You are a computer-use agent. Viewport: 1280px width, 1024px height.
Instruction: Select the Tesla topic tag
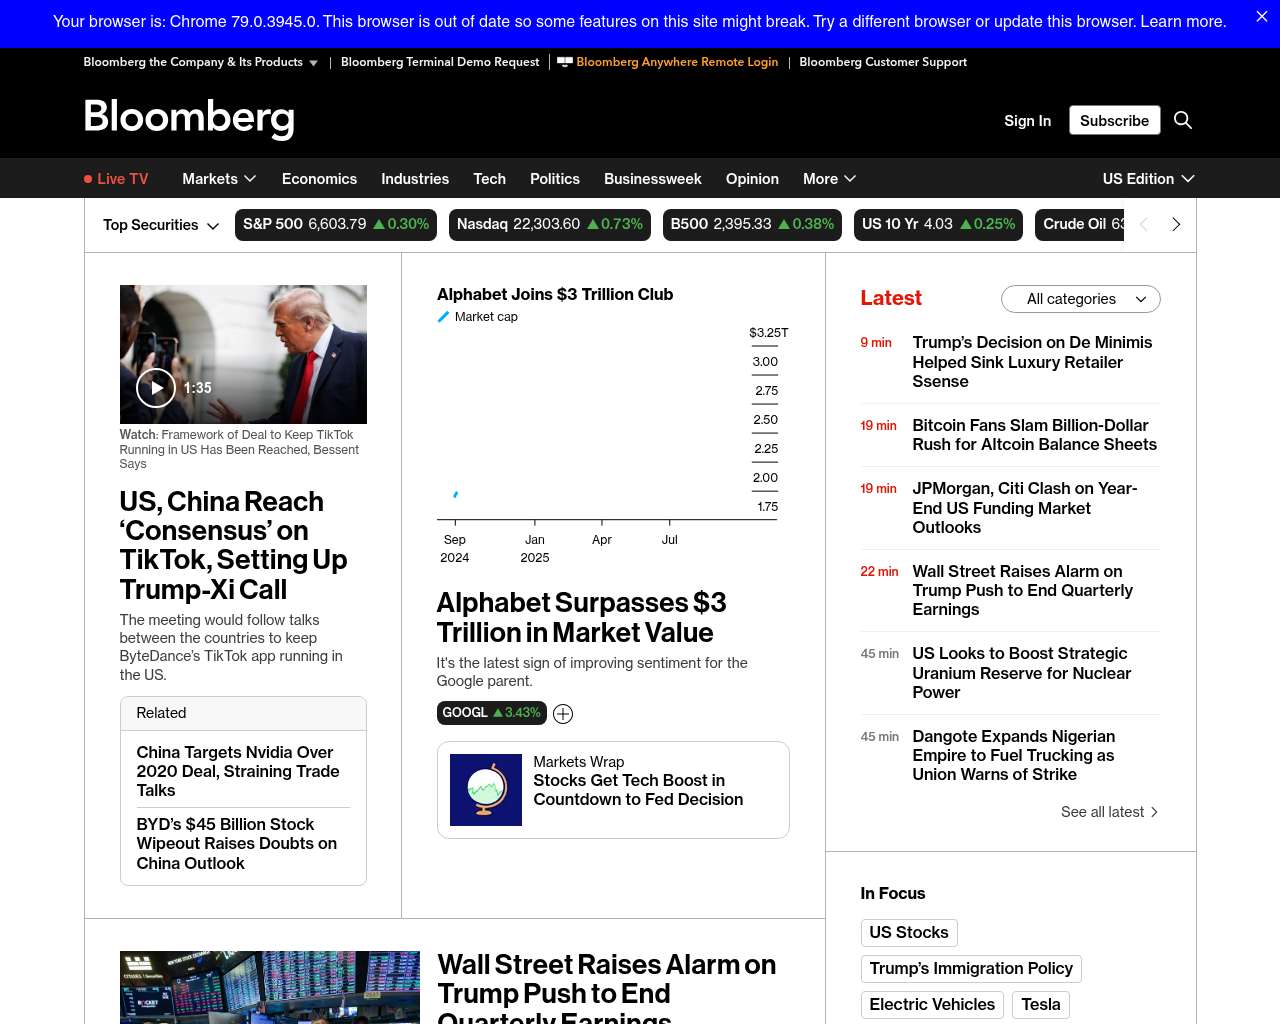[1041, 1005]
